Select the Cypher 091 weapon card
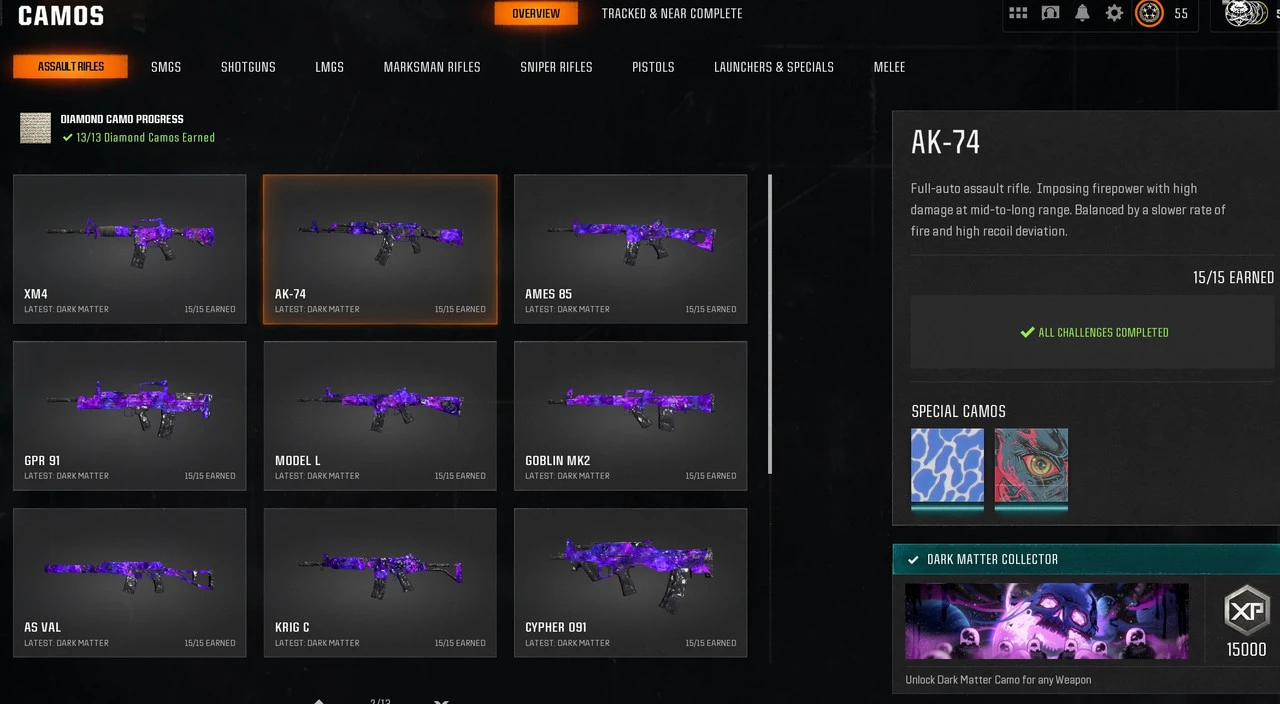This screenshot has width=1280, height=704. tap(630, 583)
